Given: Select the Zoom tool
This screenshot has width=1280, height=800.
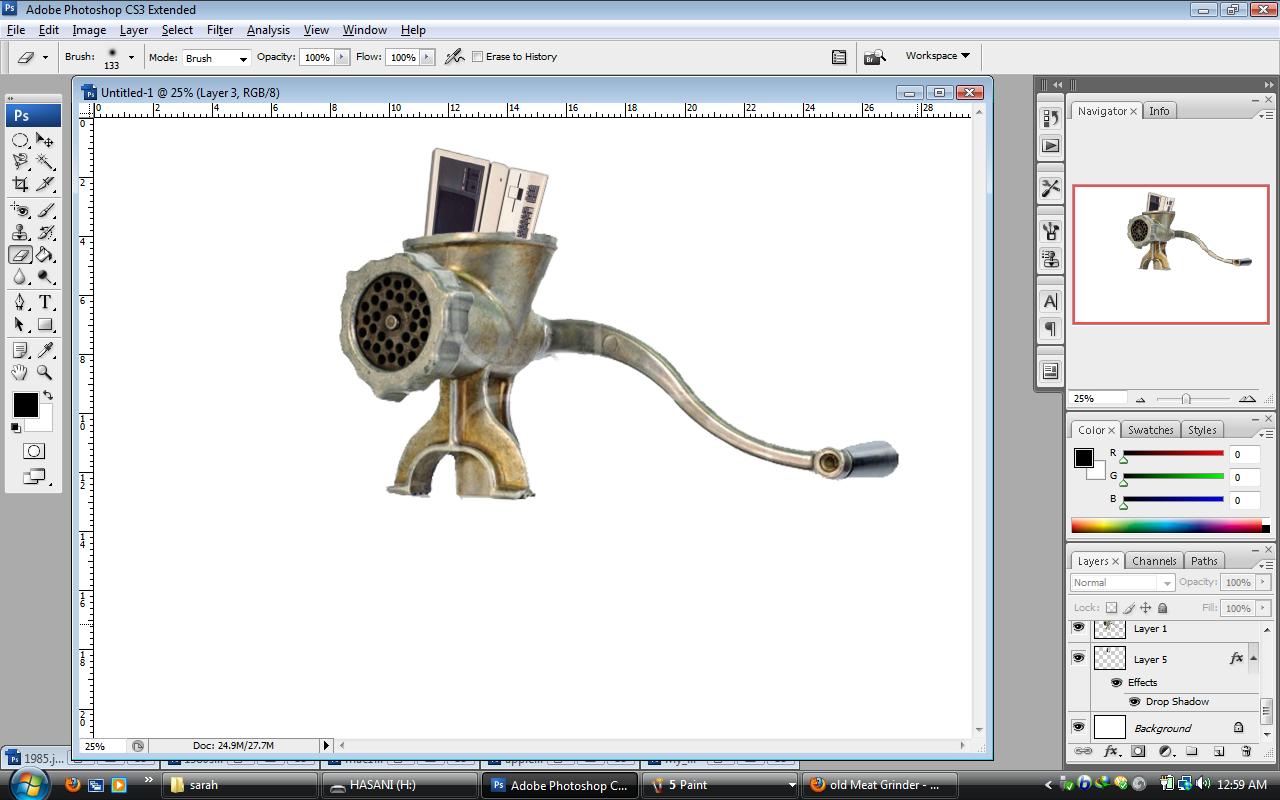Looking at the screenshot, I should pos(45,372).
